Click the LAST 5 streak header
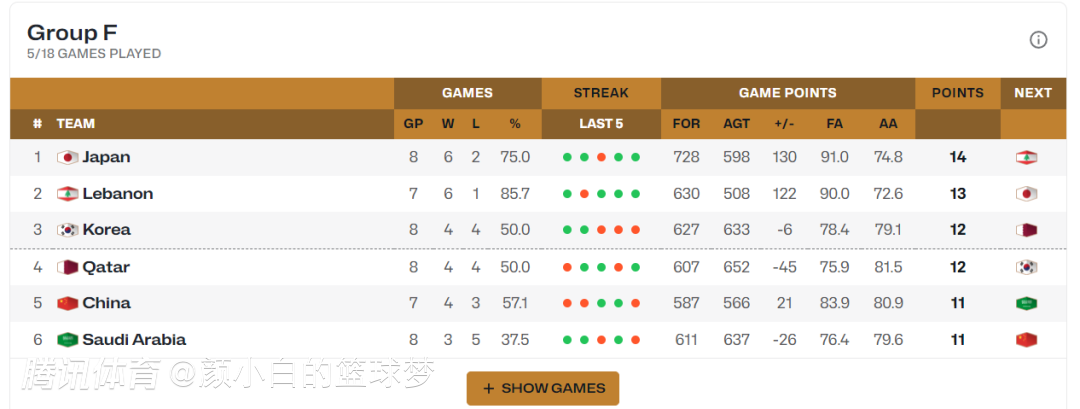 point(601,124)
